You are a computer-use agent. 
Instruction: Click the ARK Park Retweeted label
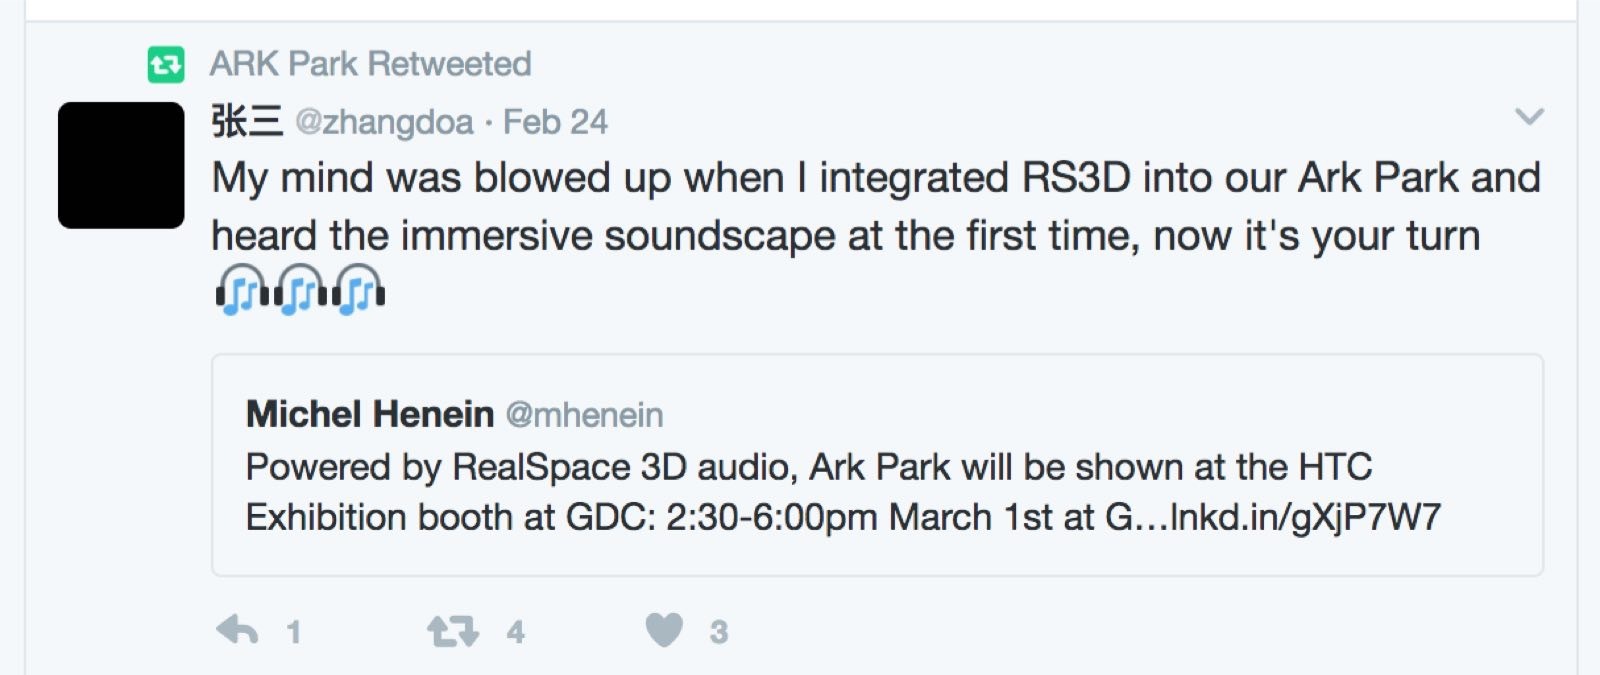point(370,64)
